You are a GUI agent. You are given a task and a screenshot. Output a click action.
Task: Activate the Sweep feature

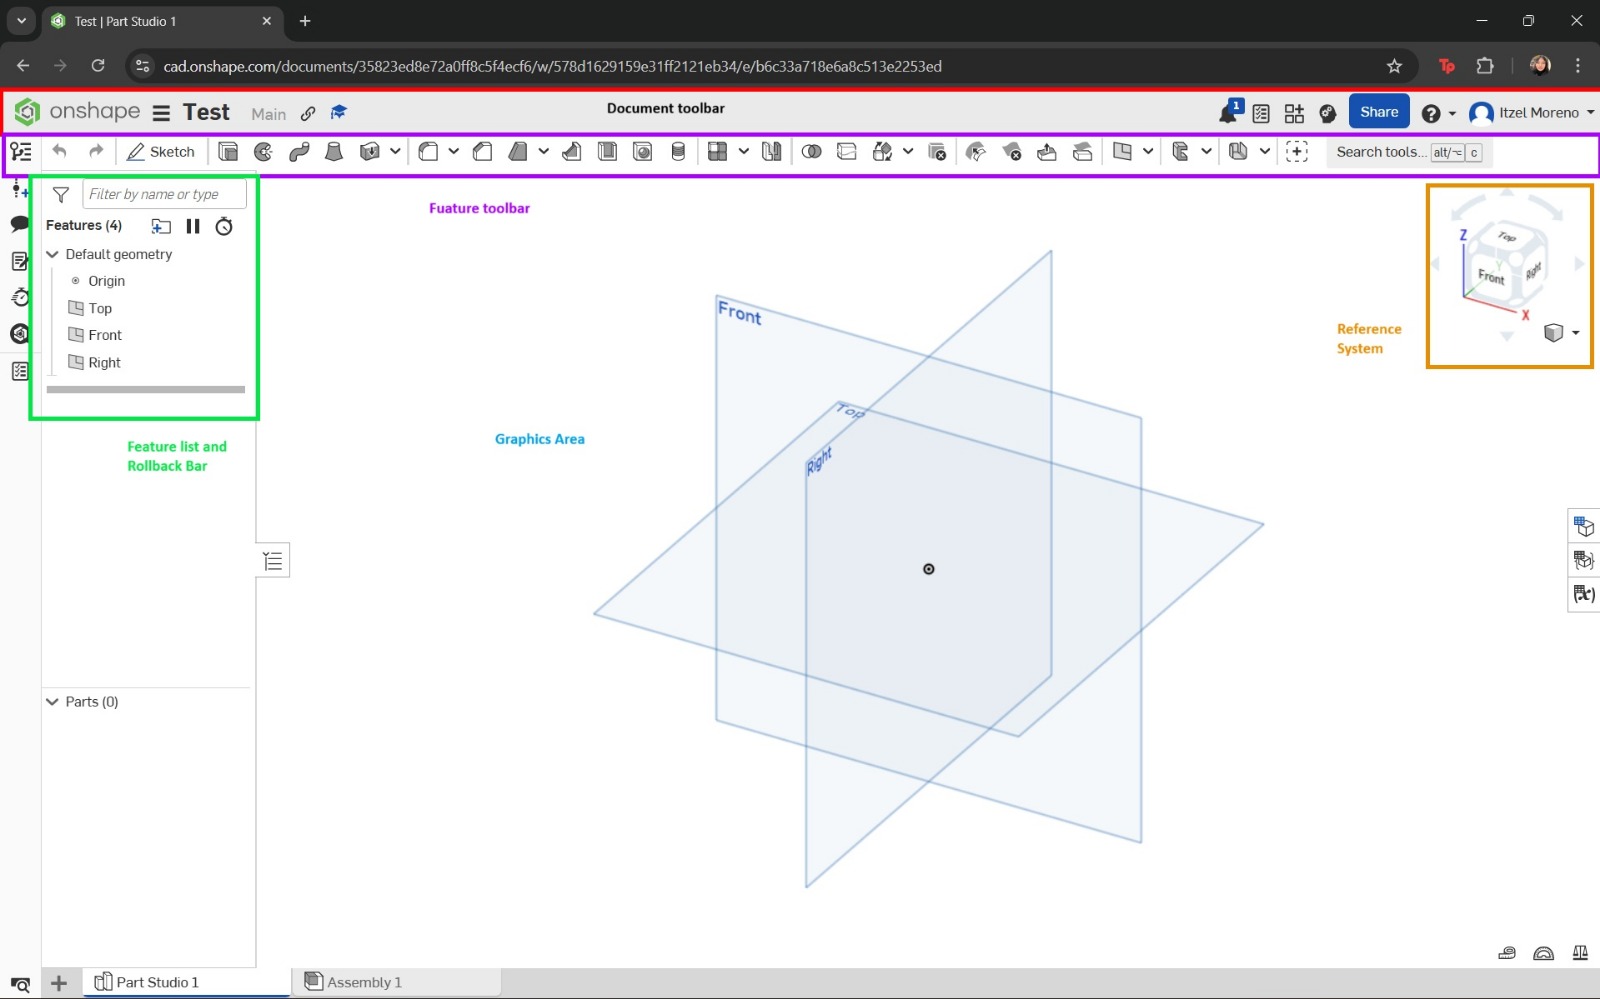[x=300, y=151]
